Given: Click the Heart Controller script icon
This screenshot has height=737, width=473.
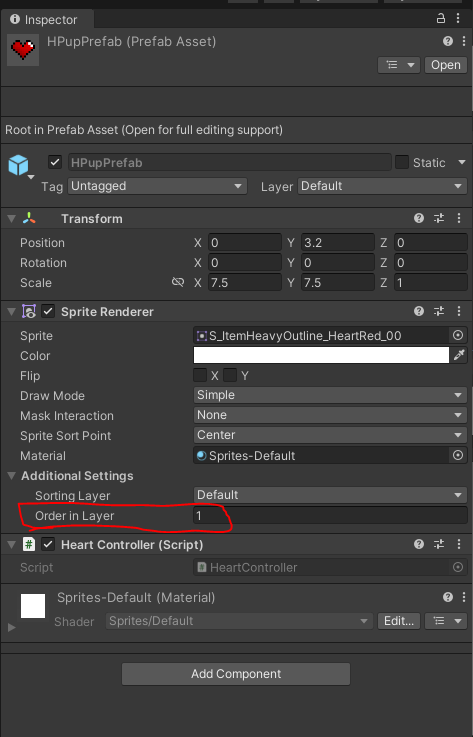Looking at the screenshot, I should point(29,544).
